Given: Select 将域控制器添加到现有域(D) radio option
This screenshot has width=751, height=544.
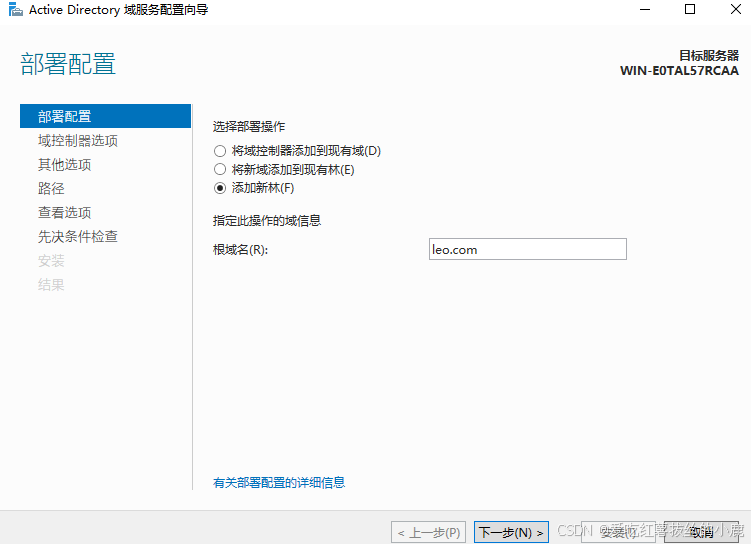Looking at the screenshot, I should pyautogui.click(x=220, y=151).
